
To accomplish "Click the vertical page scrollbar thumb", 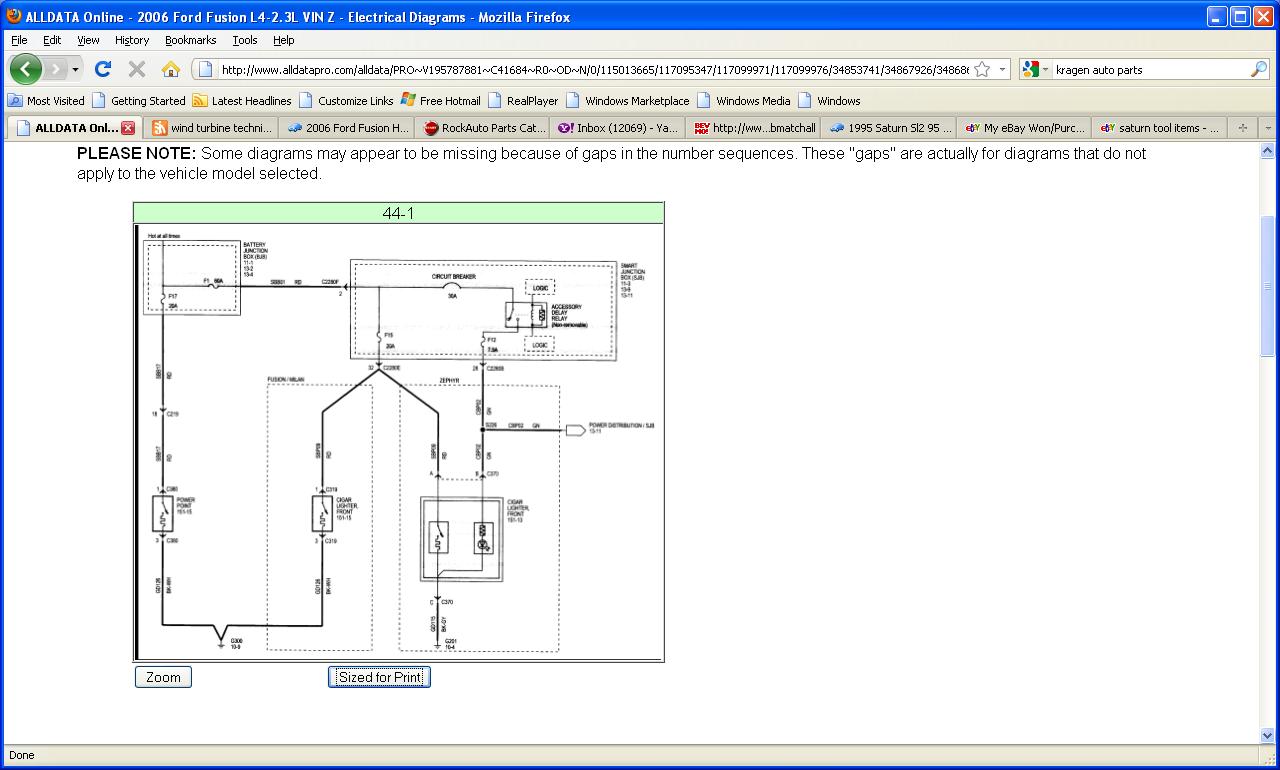I will point(1268,285).
